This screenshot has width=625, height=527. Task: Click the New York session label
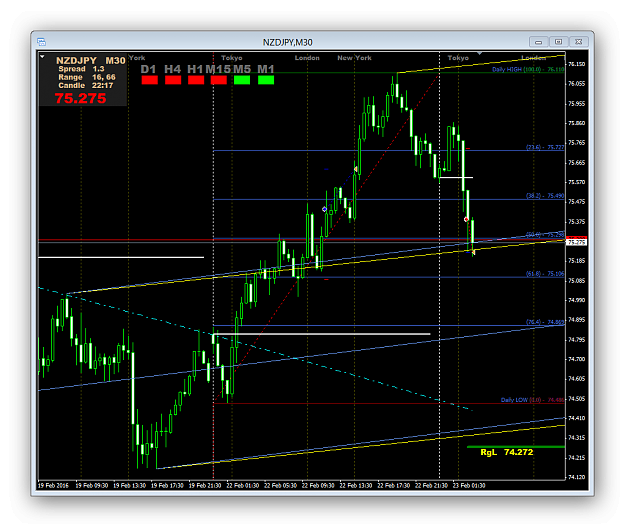coord(354,58)
